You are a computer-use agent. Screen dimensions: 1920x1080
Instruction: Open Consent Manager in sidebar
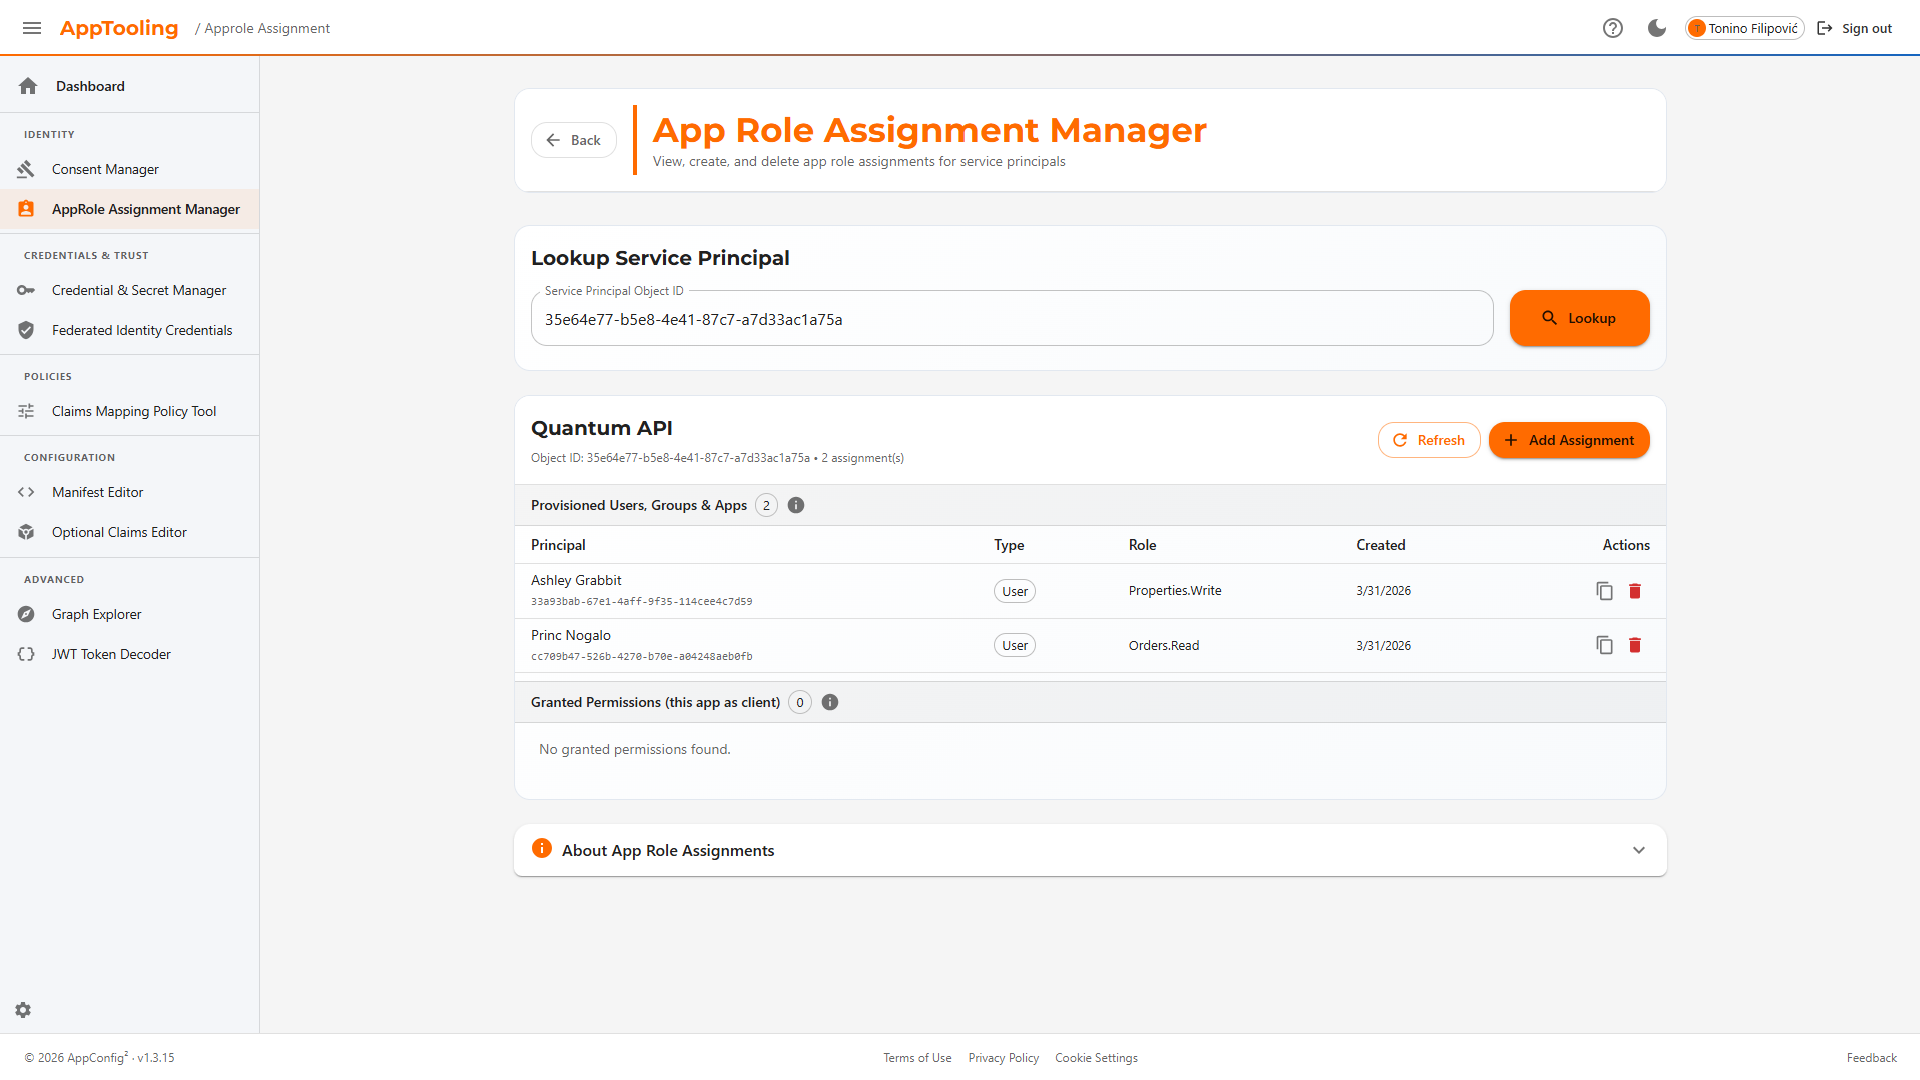click(x=105, y=169)
